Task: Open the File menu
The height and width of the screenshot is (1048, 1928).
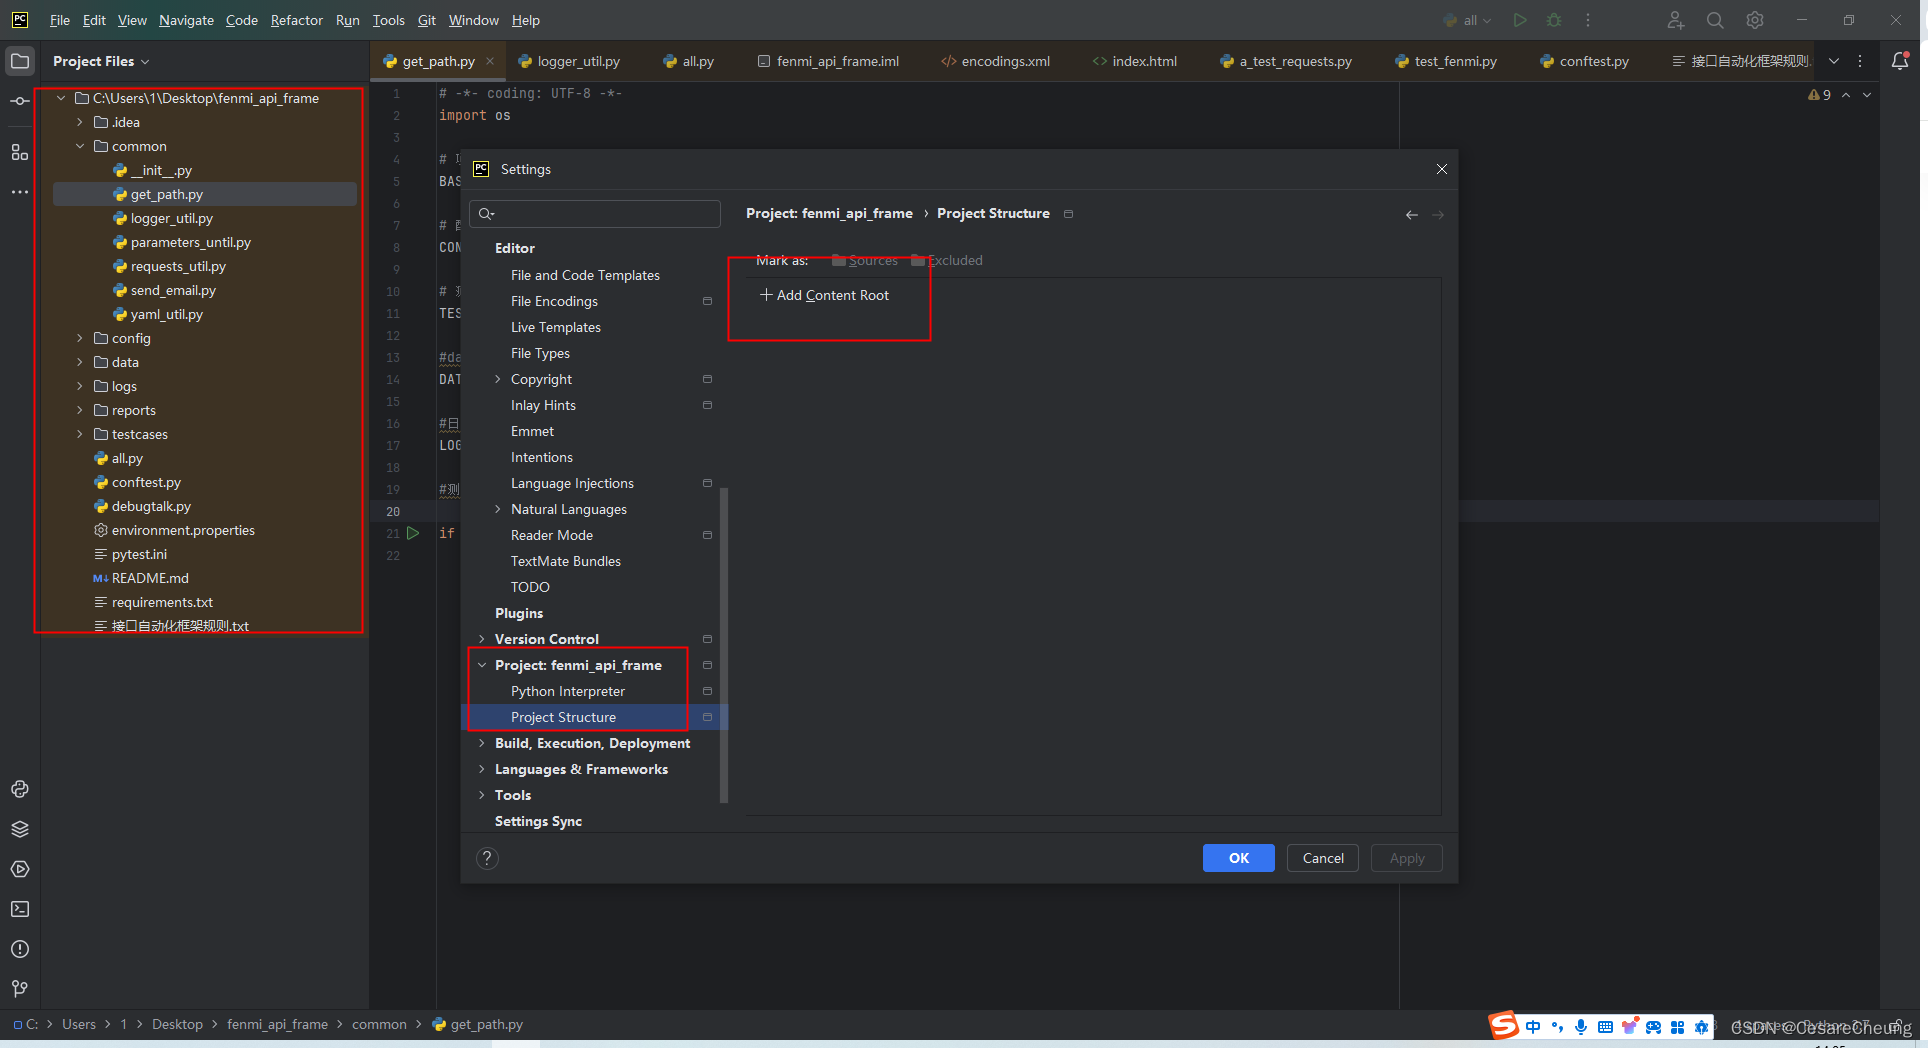Action: tap(60, 20)
